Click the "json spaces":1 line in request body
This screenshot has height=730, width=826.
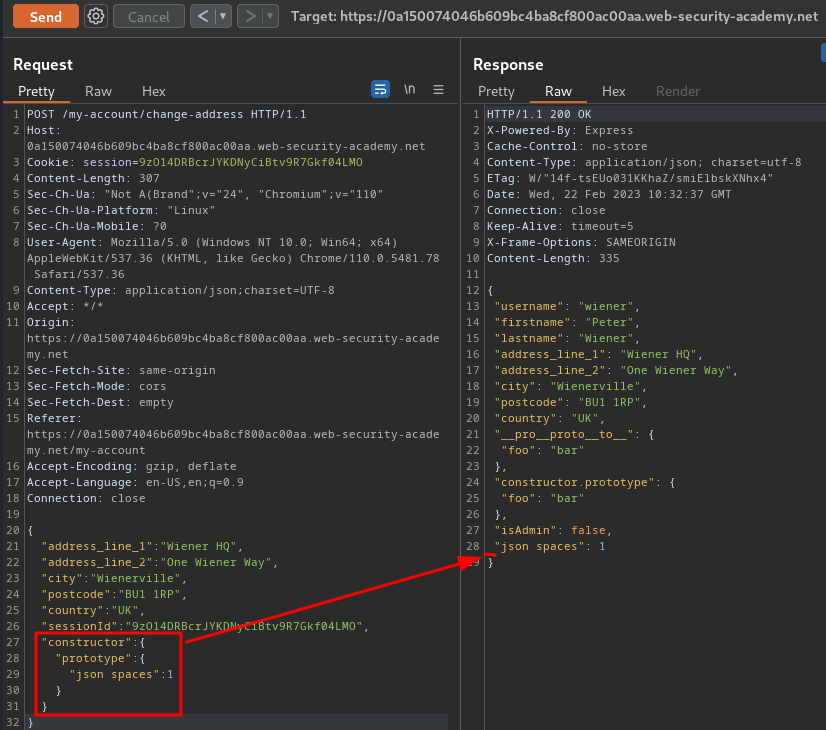pyautogui.click(x=121, y=674)
